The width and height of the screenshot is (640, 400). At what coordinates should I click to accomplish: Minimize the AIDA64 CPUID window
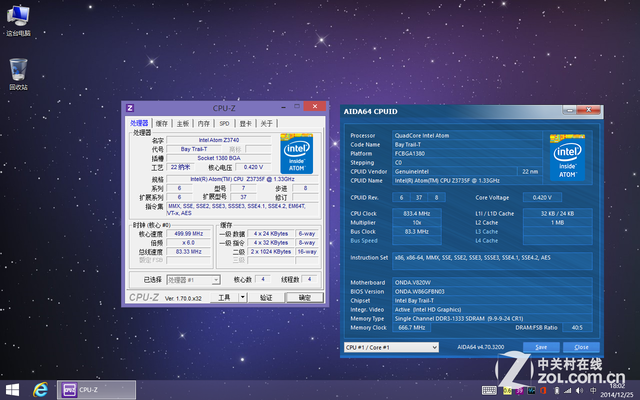click(569, 110)
